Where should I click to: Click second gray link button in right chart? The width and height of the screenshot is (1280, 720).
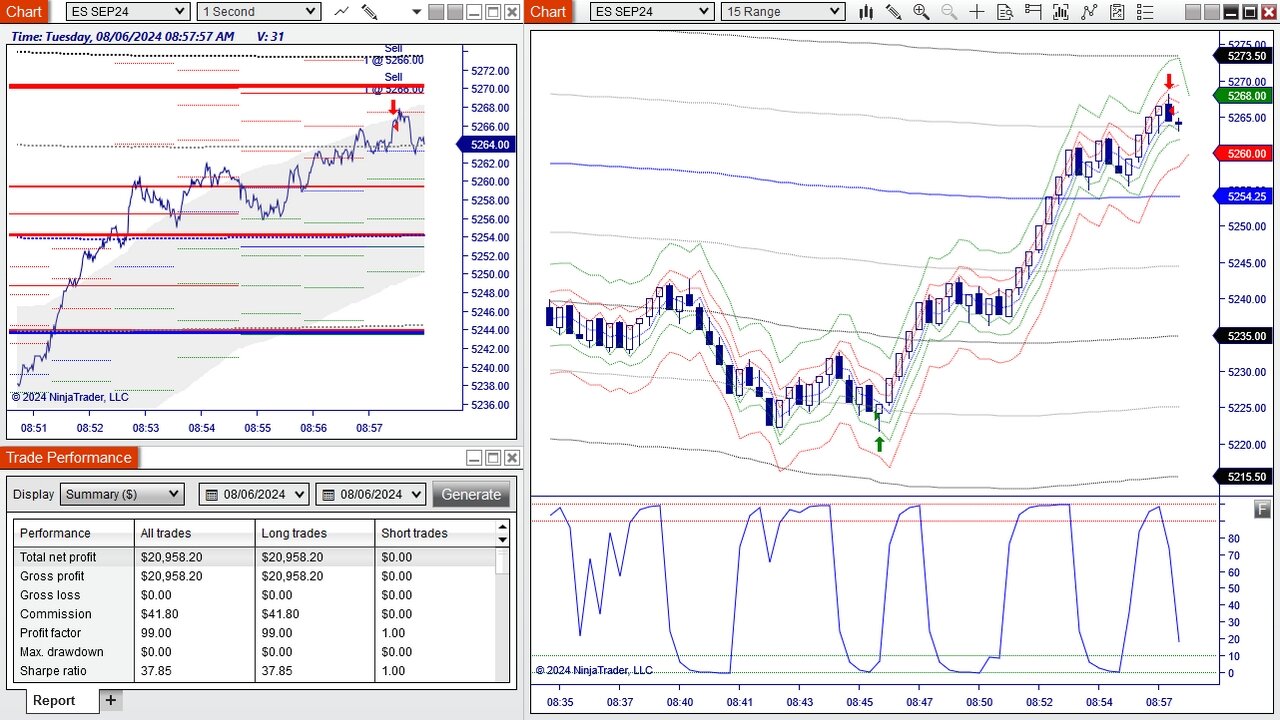tap(1211, 12)
